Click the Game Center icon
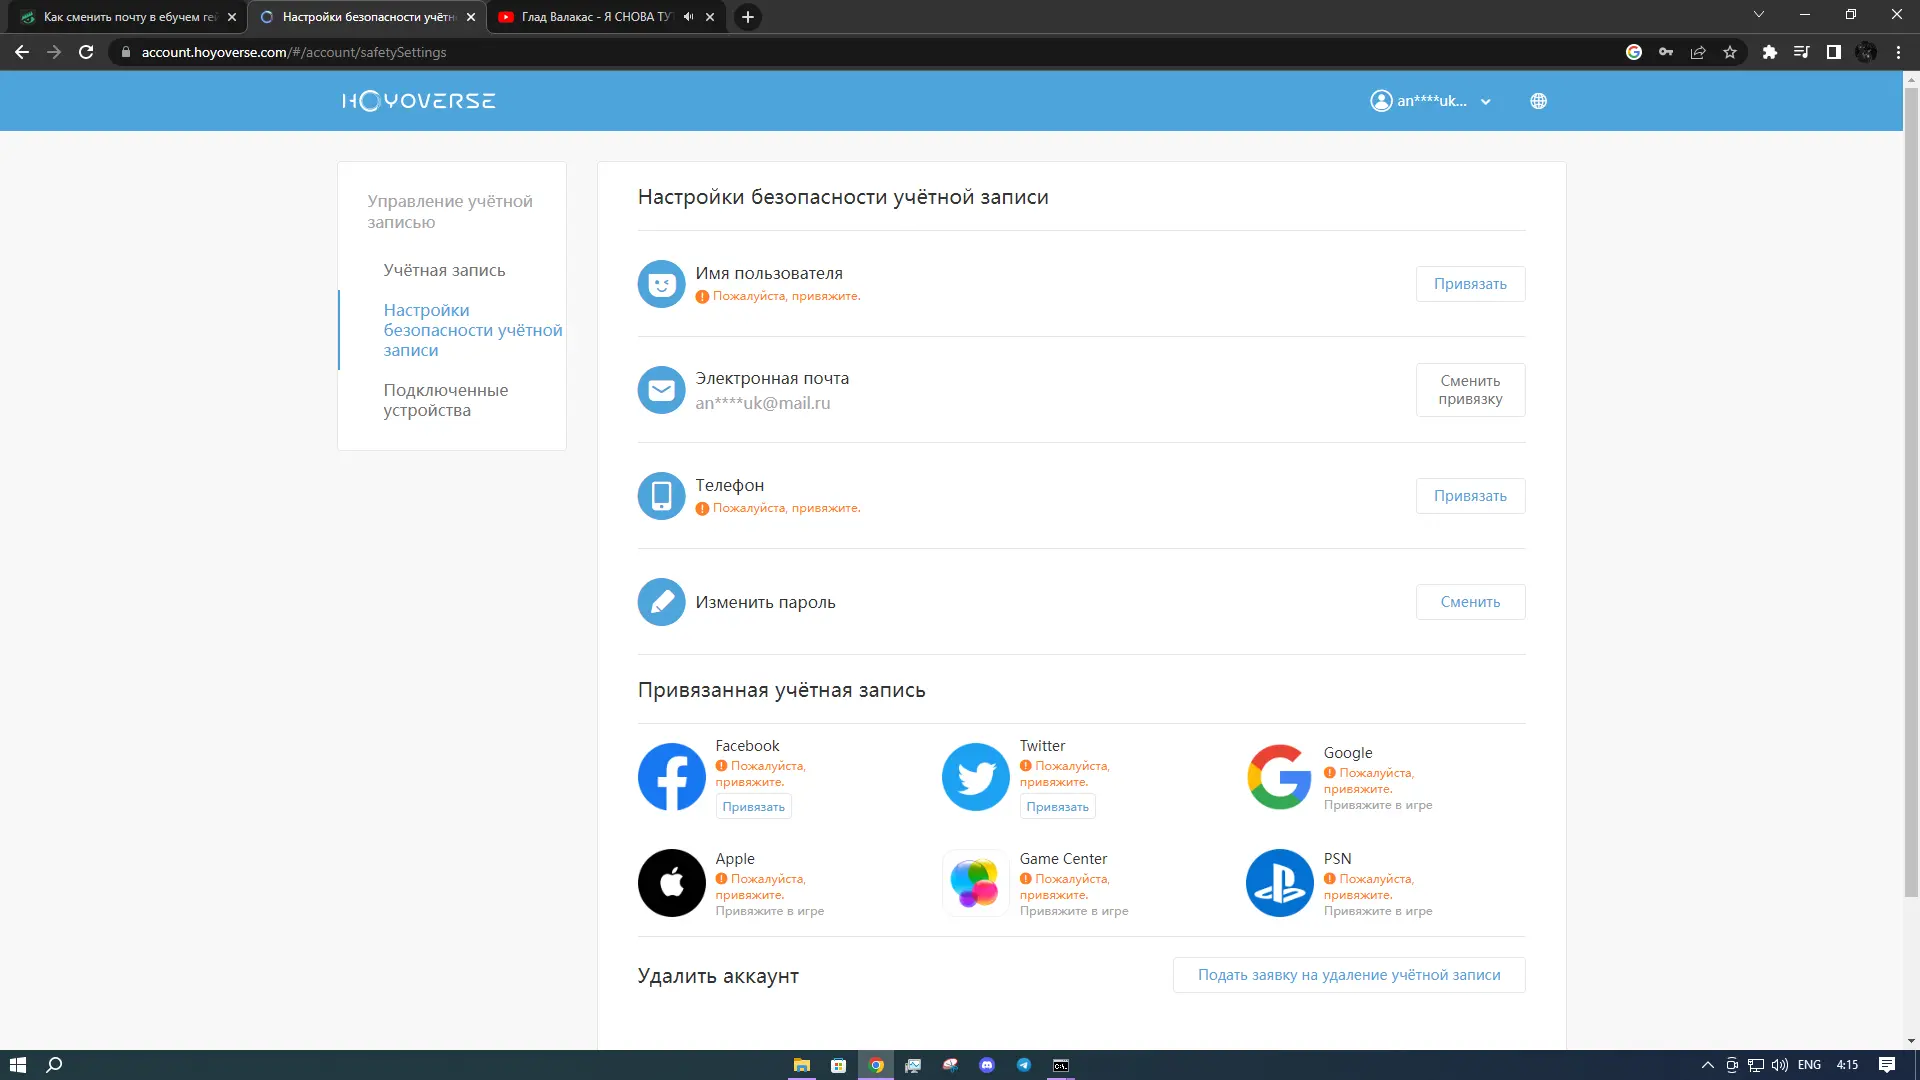Image resolution: width=1920 pixels, height=1080 pixels. (x=976, y=883)
